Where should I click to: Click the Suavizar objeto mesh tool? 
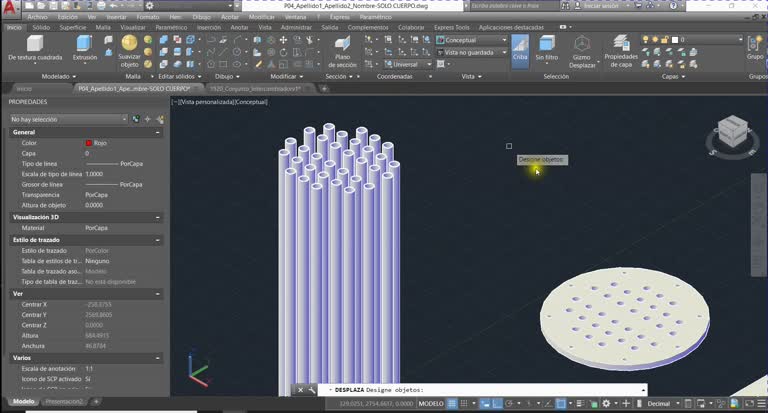[129, 51]
